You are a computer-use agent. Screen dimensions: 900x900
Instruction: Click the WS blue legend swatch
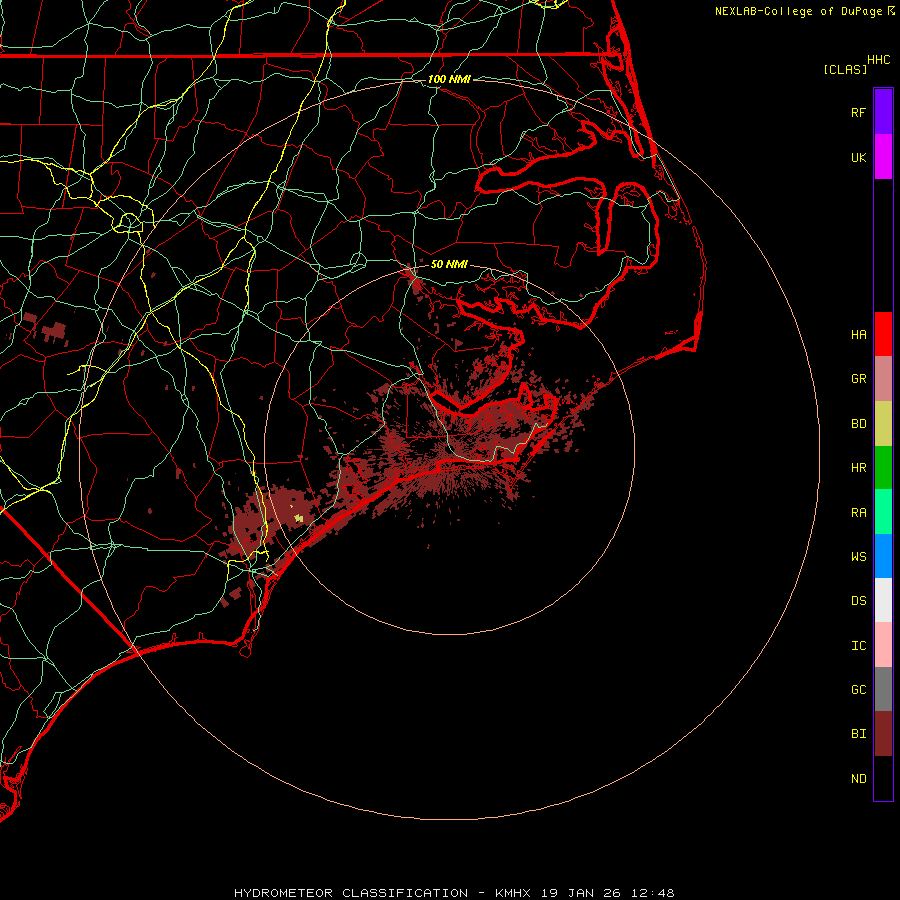[x=883, y=556]
